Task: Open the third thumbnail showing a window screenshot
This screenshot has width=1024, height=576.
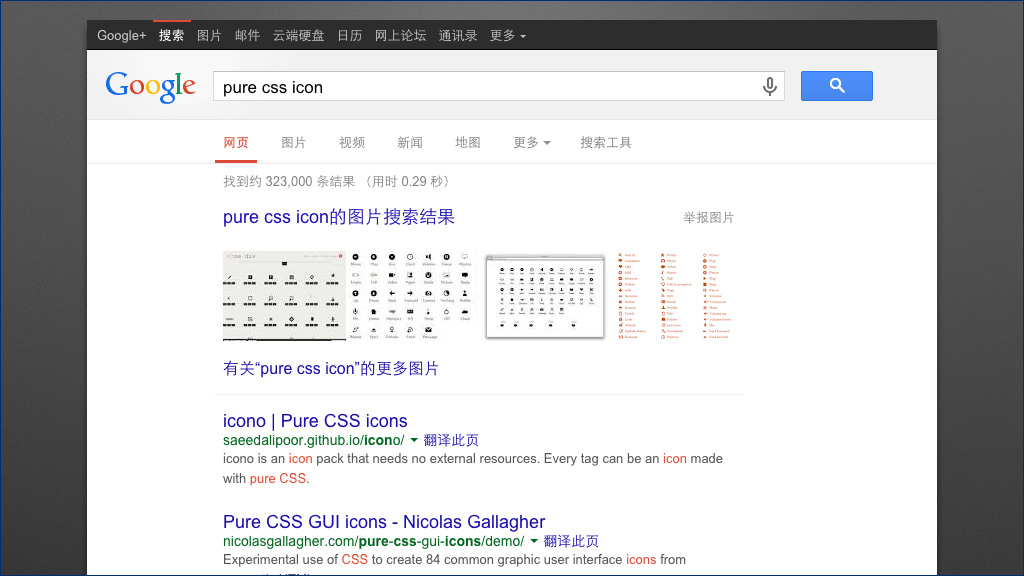Action: point(545,296)
